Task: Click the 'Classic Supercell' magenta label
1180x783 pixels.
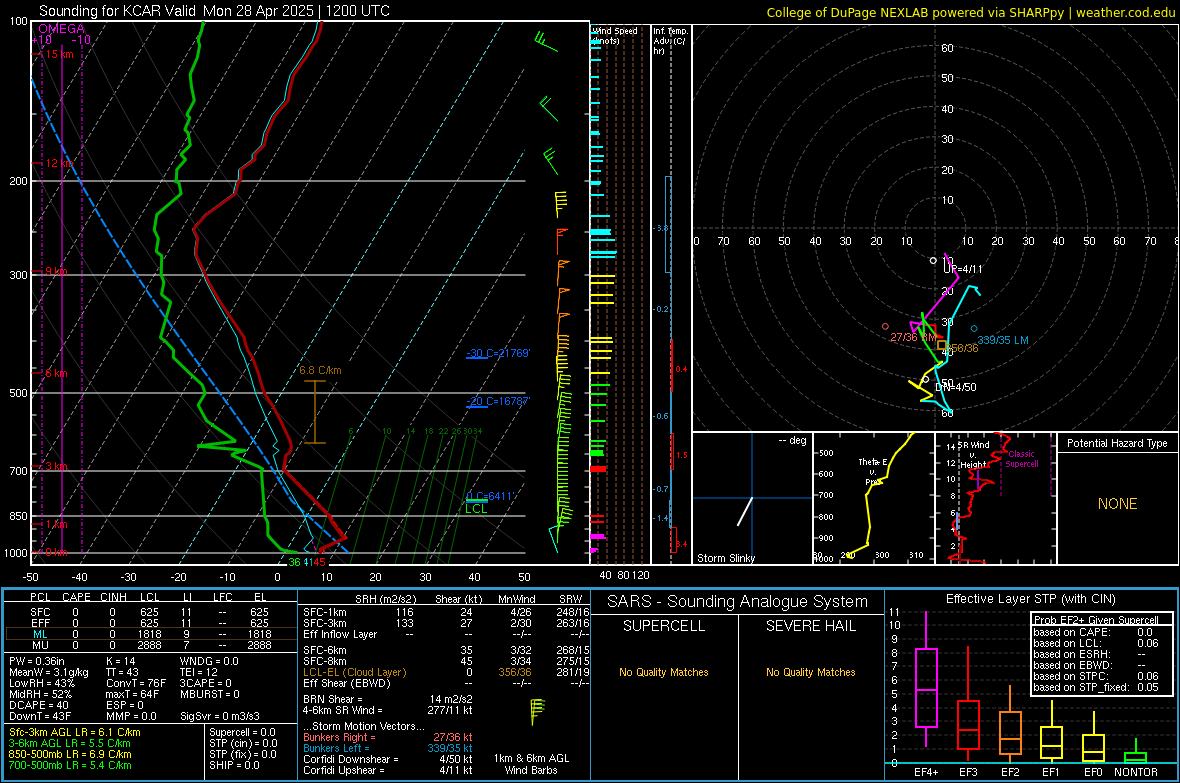Action: coord(1021,459)
